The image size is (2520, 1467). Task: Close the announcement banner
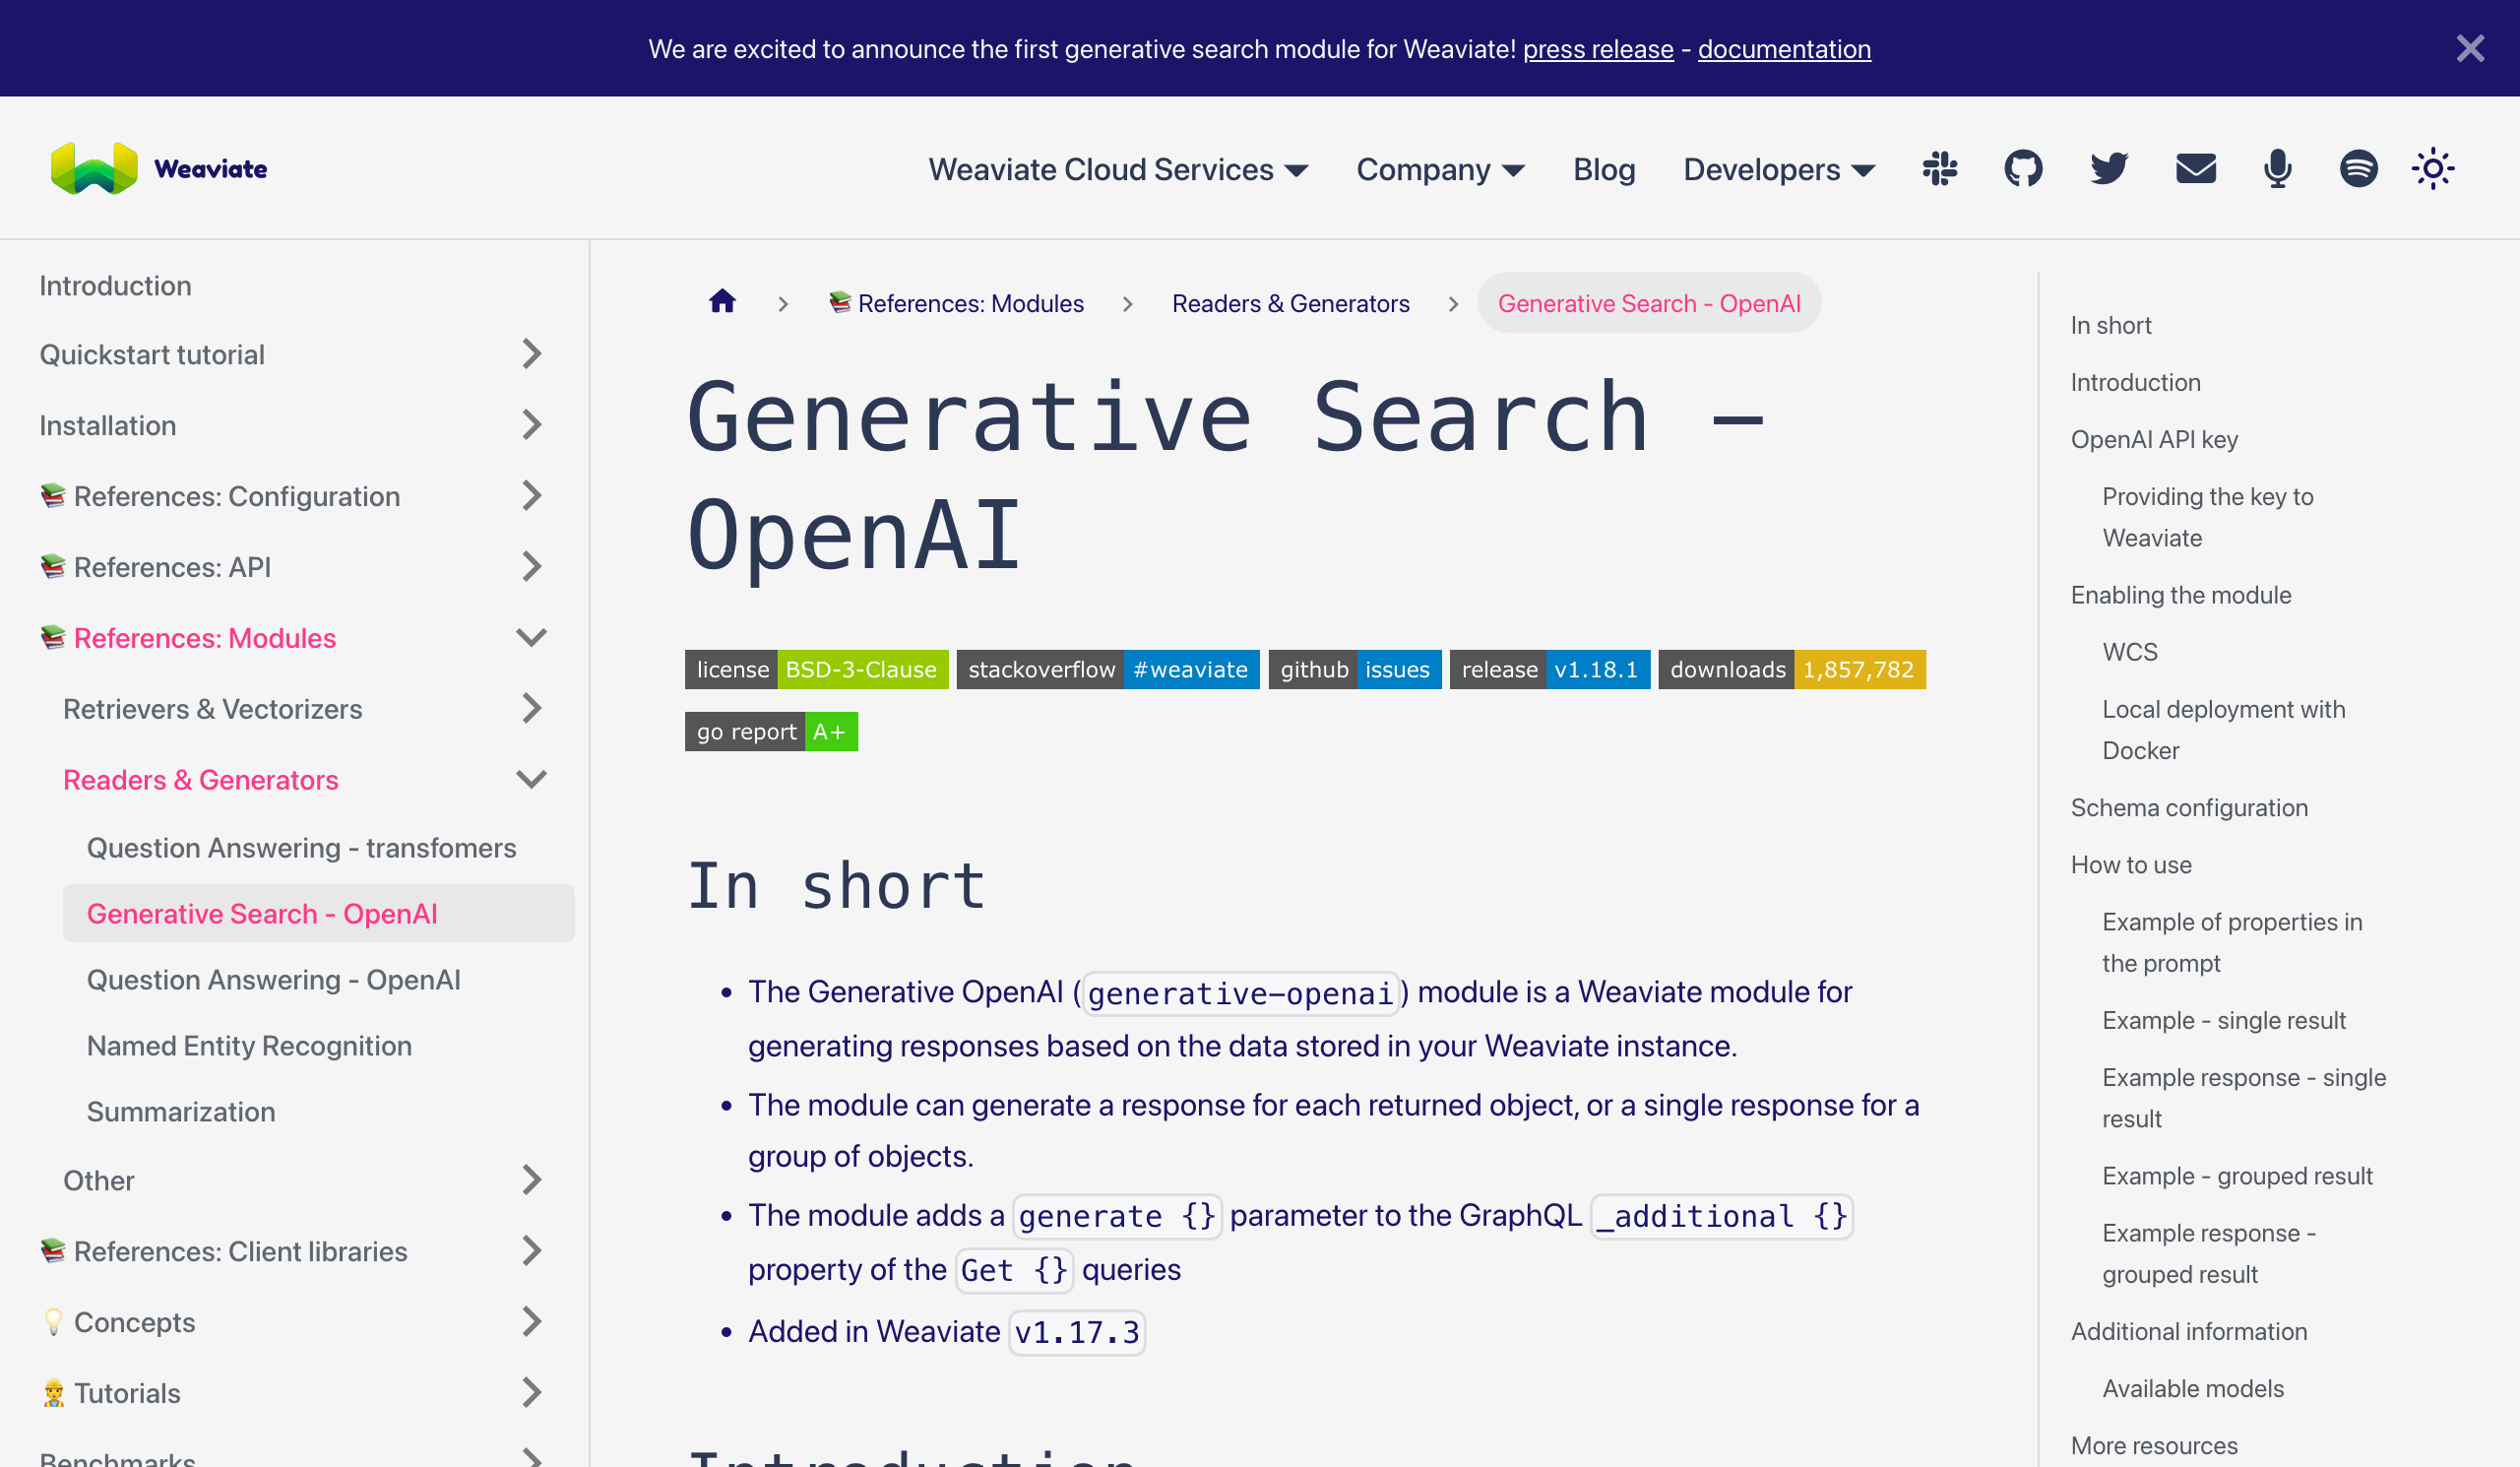point(2470,48)
